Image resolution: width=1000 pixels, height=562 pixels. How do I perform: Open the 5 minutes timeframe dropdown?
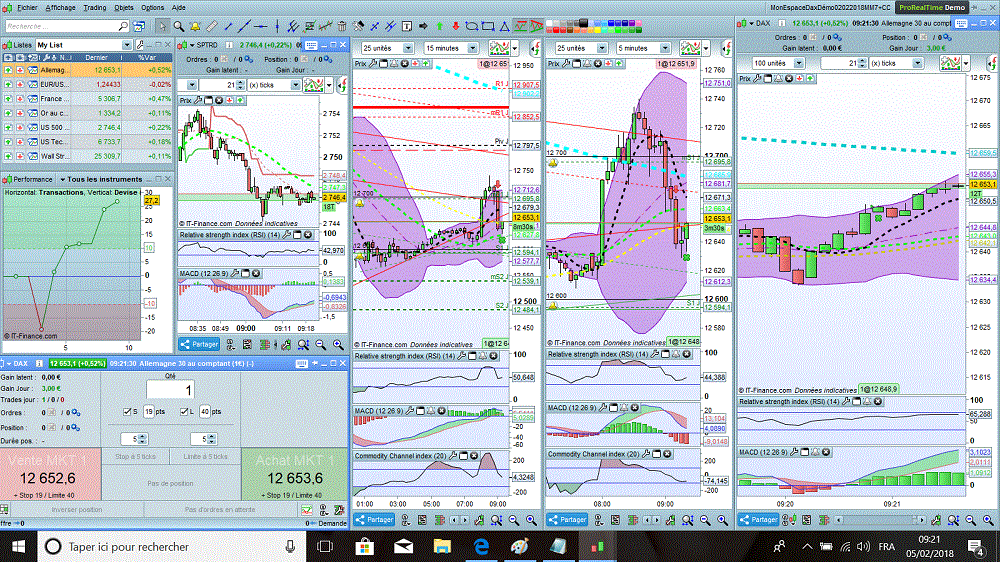coord(665,48)
